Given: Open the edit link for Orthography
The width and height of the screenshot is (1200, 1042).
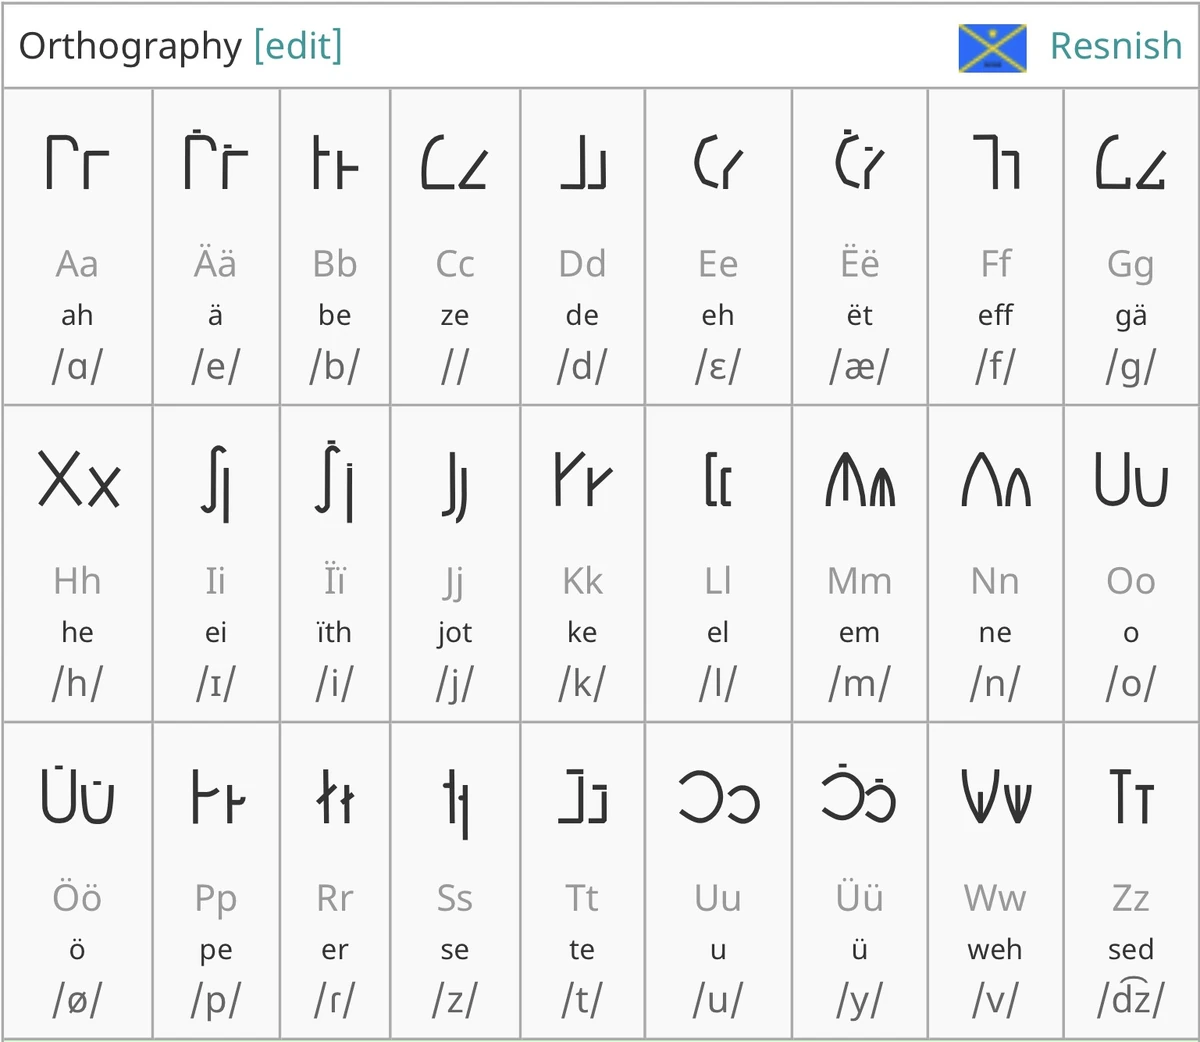Looking at the screenshot, I should click(x=299, y=46).
